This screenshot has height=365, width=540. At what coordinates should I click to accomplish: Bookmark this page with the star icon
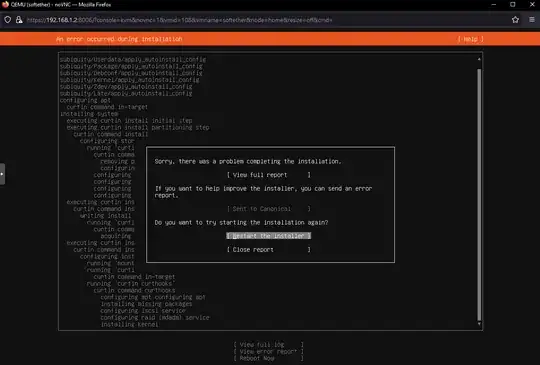click(x=515, y=20)
